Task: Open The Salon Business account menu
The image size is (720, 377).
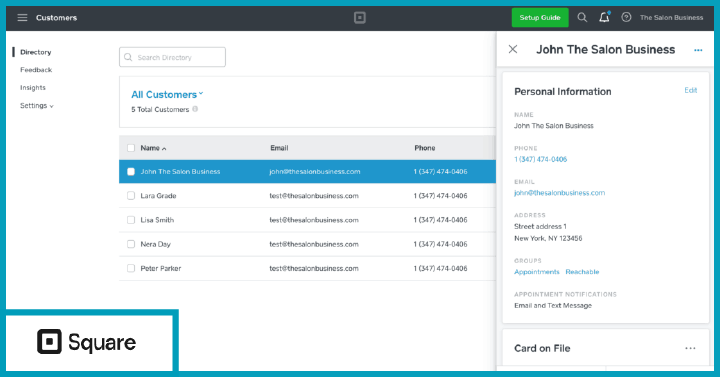Action: (671, 17)
